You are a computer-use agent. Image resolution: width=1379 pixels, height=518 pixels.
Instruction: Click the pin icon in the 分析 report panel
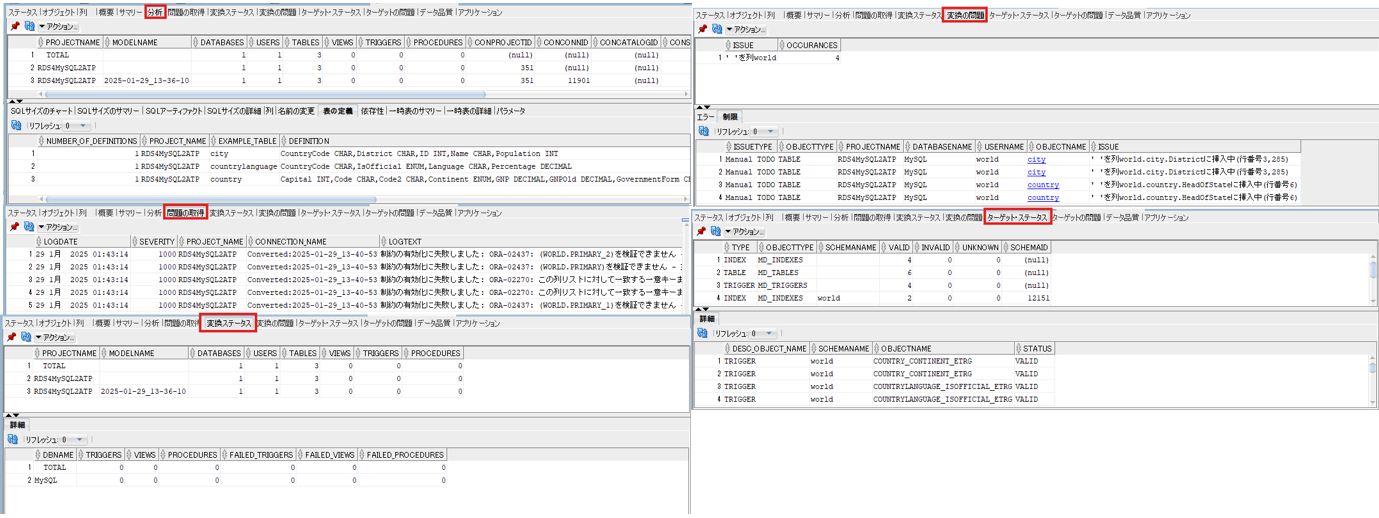(15, 27)
